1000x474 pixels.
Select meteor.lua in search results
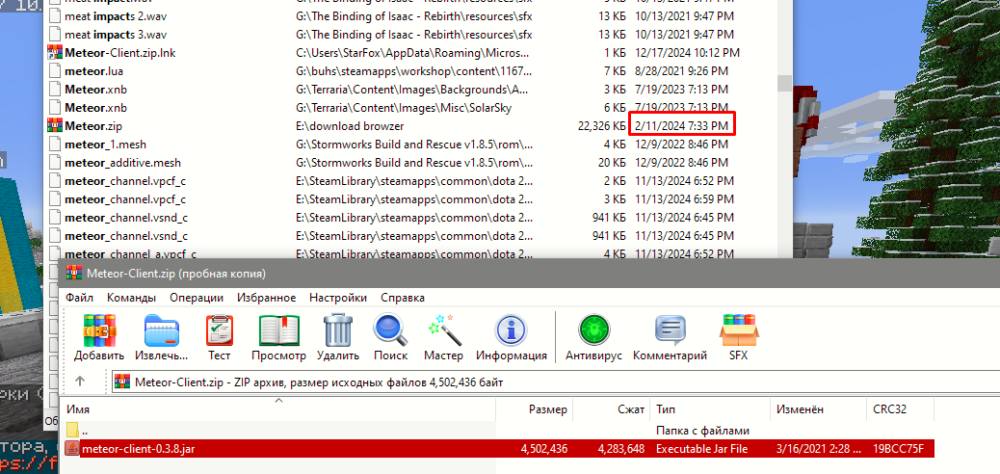pos(94,71)
